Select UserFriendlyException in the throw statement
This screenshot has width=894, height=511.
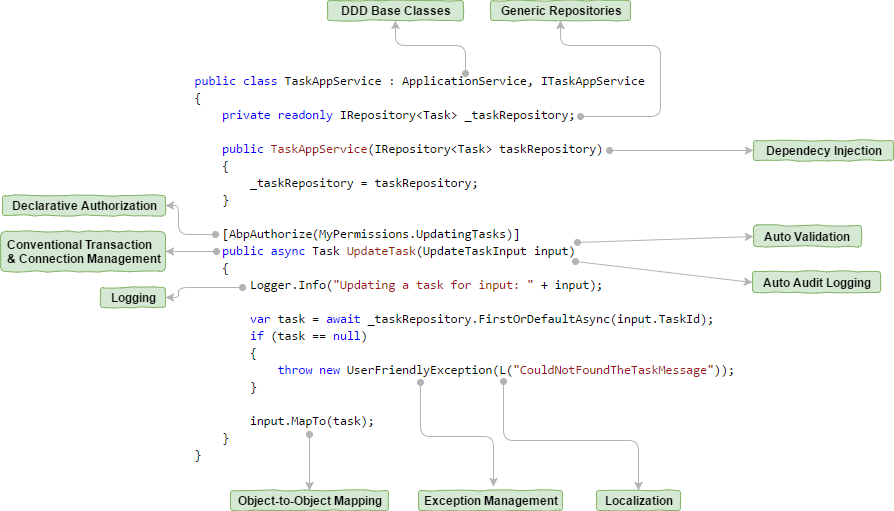pos(419,370)
